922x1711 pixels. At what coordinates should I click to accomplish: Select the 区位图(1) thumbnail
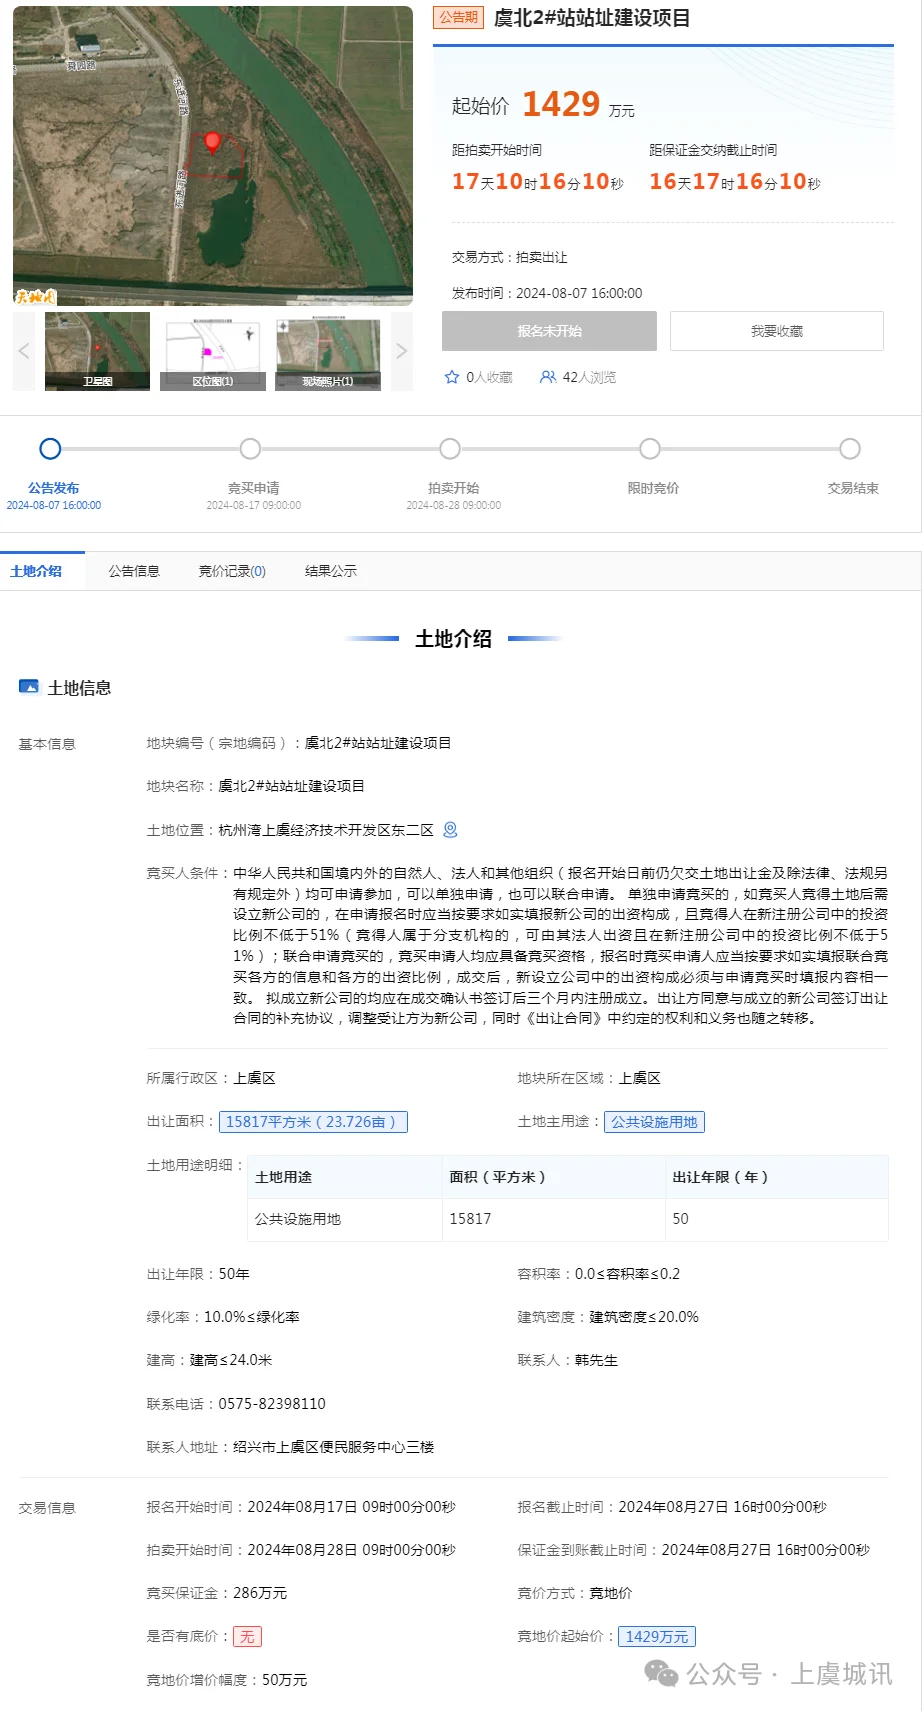tap(212, 351)
